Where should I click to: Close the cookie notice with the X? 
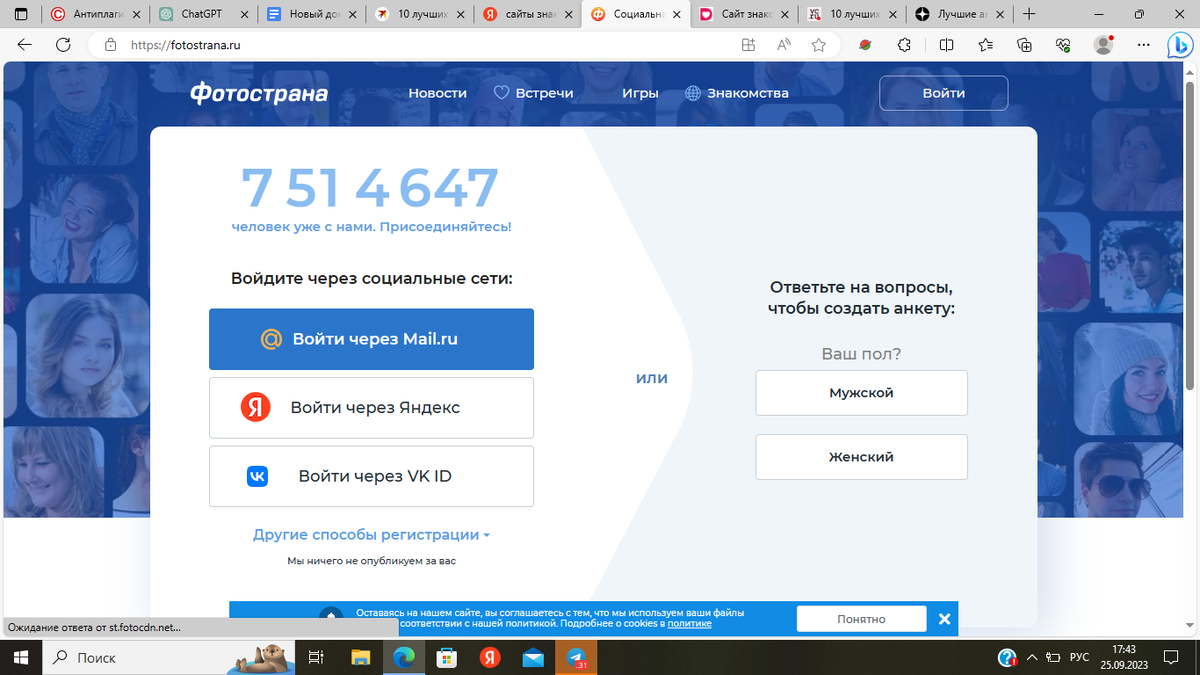click(944, 619)
